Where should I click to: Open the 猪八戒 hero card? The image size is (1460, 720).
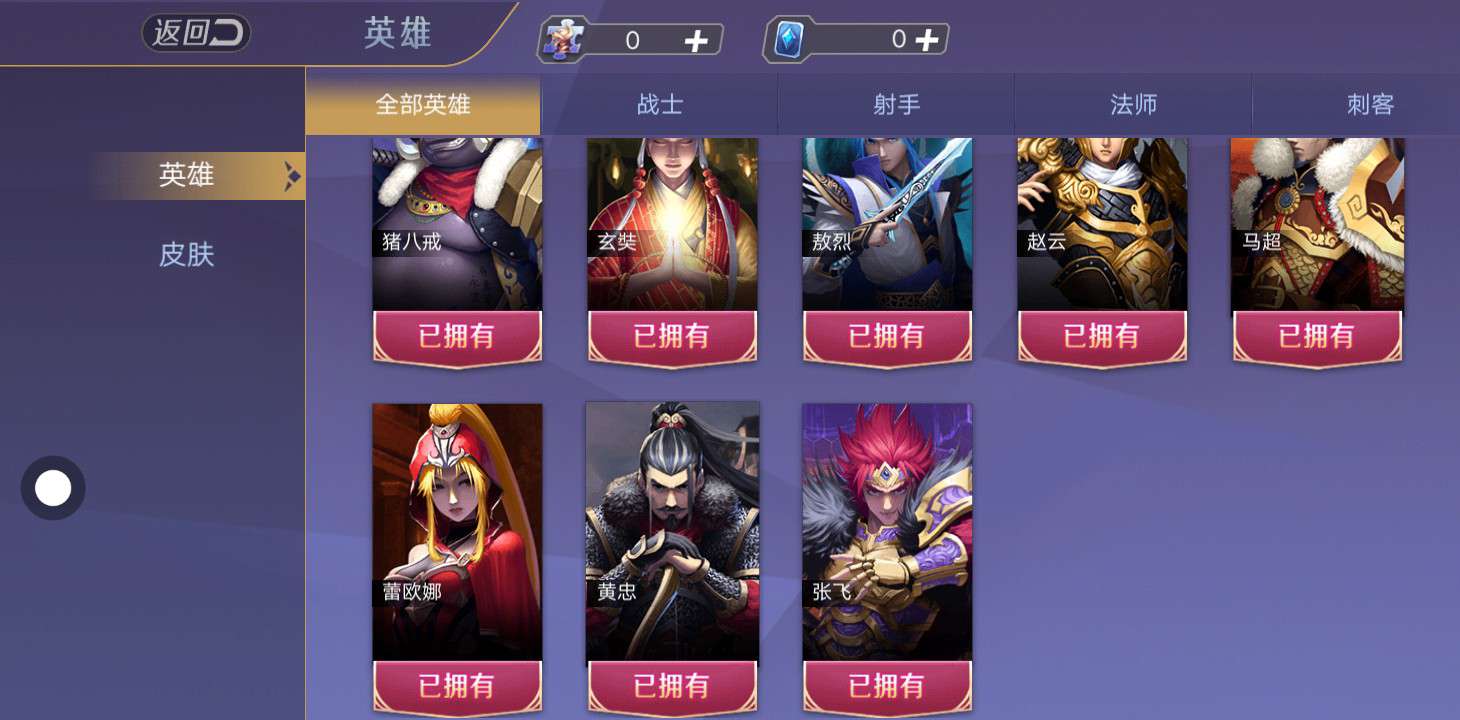(458, 224)
